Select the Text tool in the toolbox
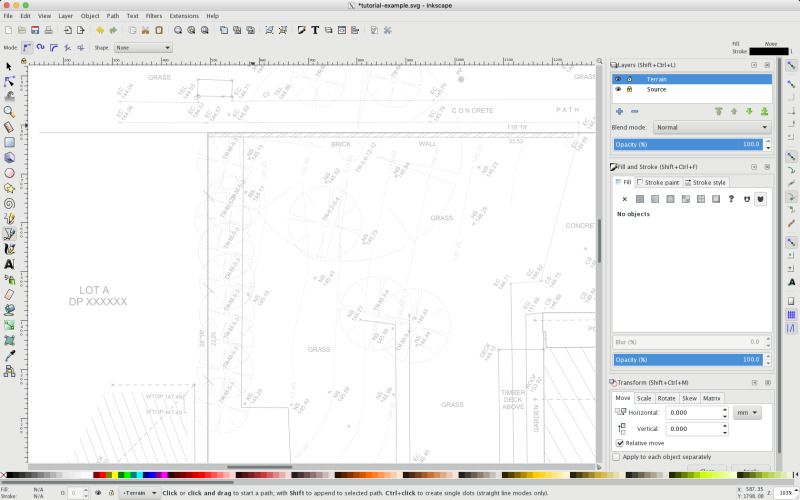800x500 pixels. [x=9, y=264]
